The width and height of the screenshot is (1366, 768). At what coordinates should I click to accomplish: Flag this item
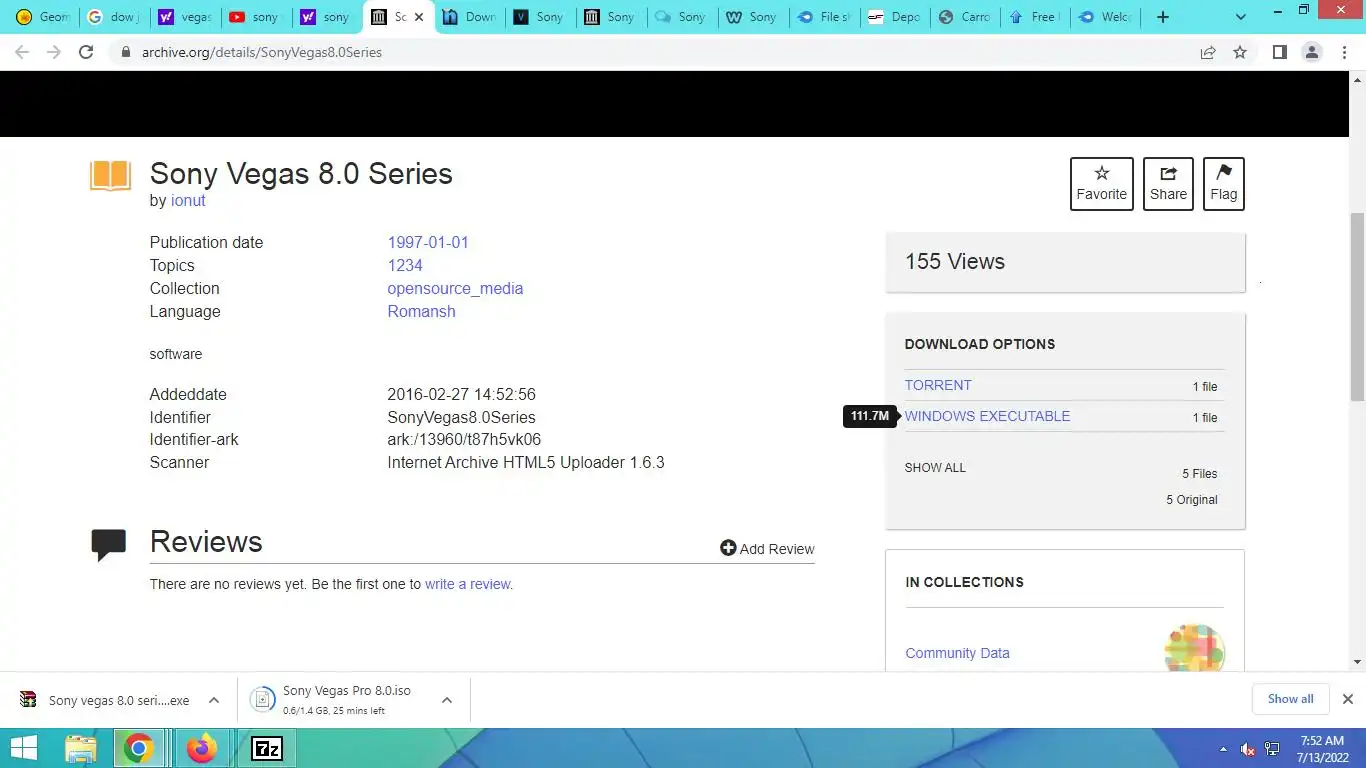(x=1223, y=184)
